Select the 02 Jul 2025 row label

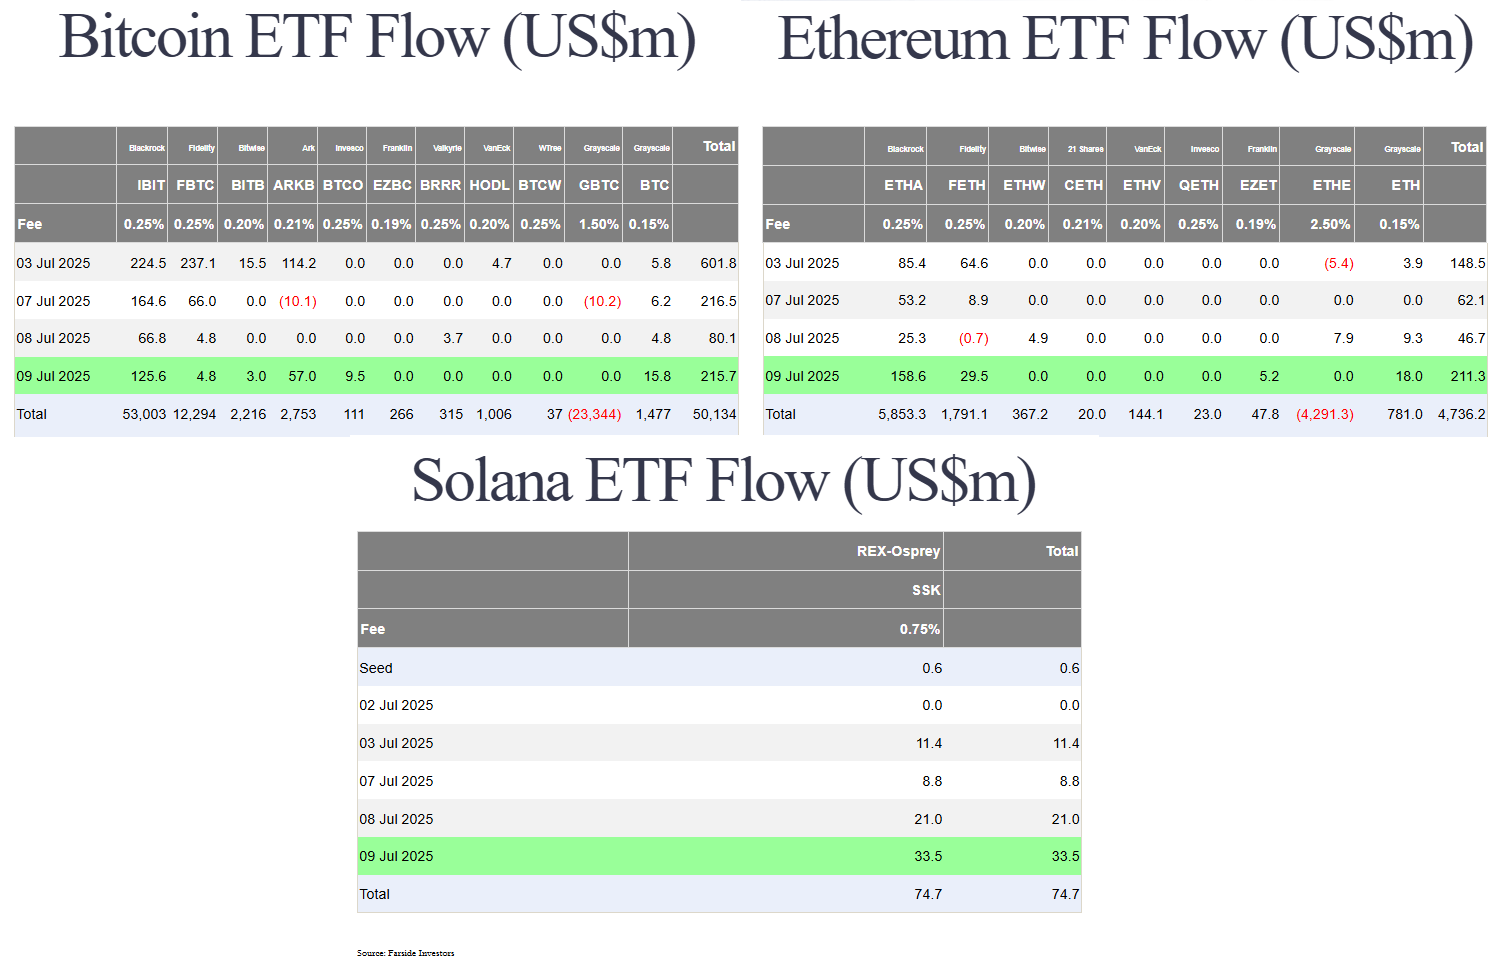click(x=396, y=705)
